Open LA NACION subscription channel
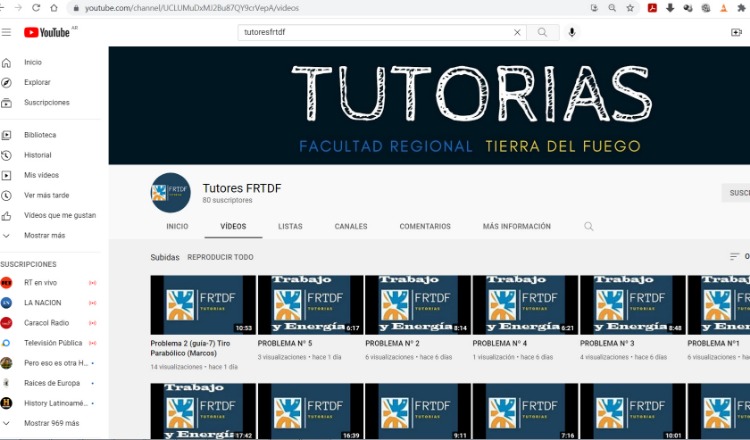This screenshot has width=750, height=440. (x=42, y=302)
